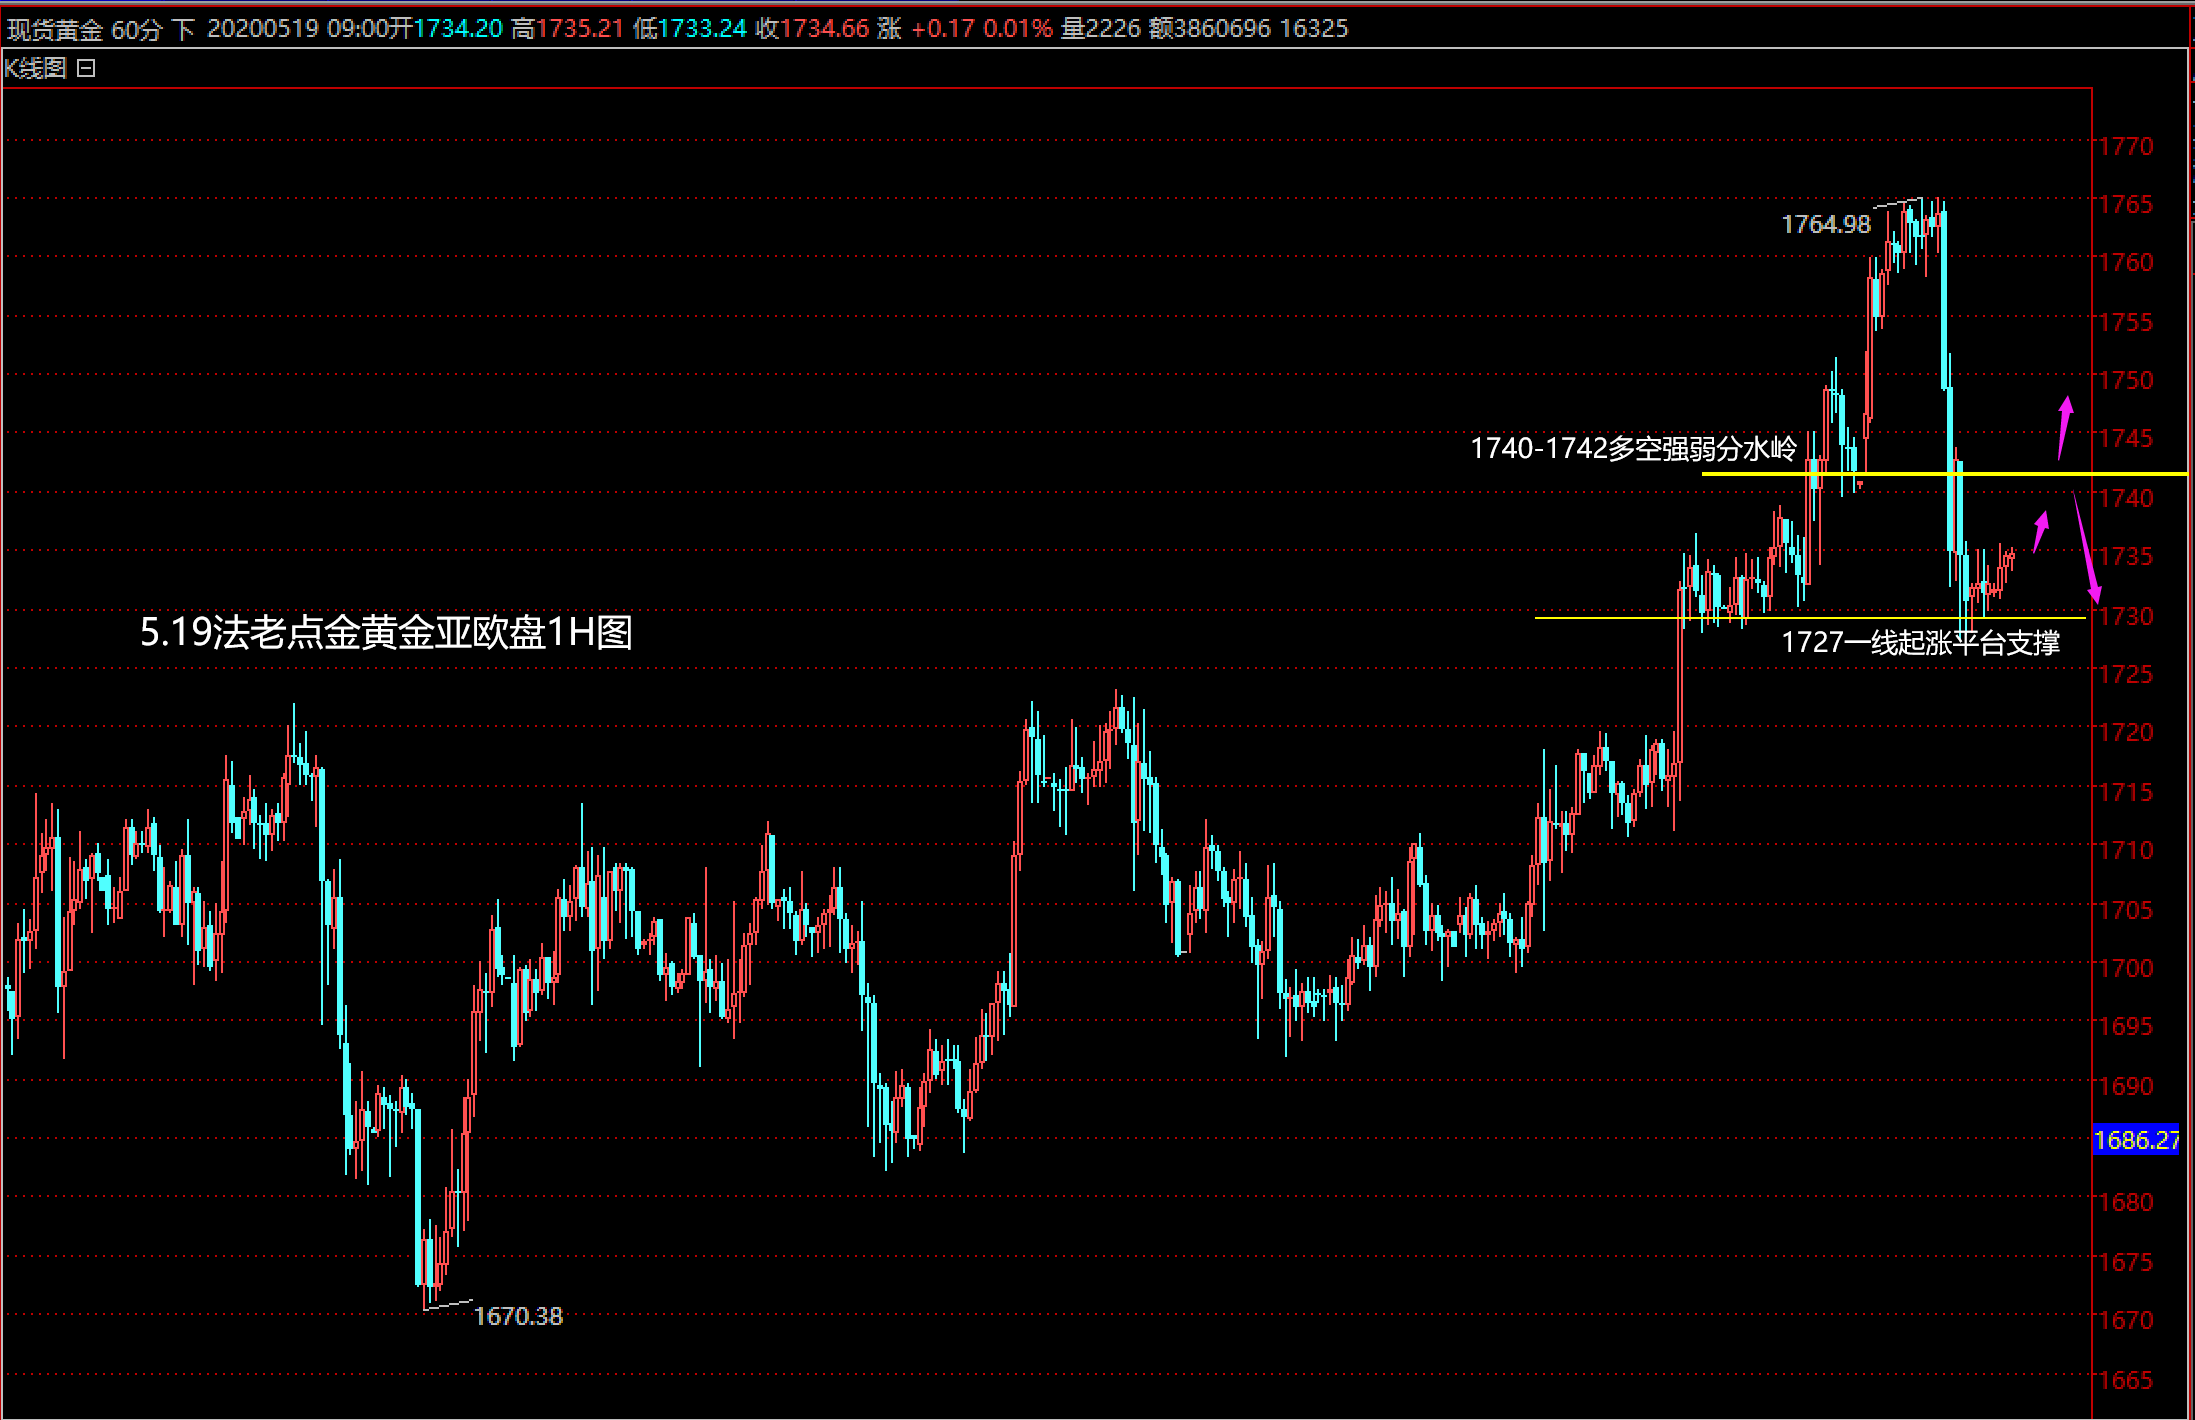Click the 现货黄金 instrument name

point(55,29)
